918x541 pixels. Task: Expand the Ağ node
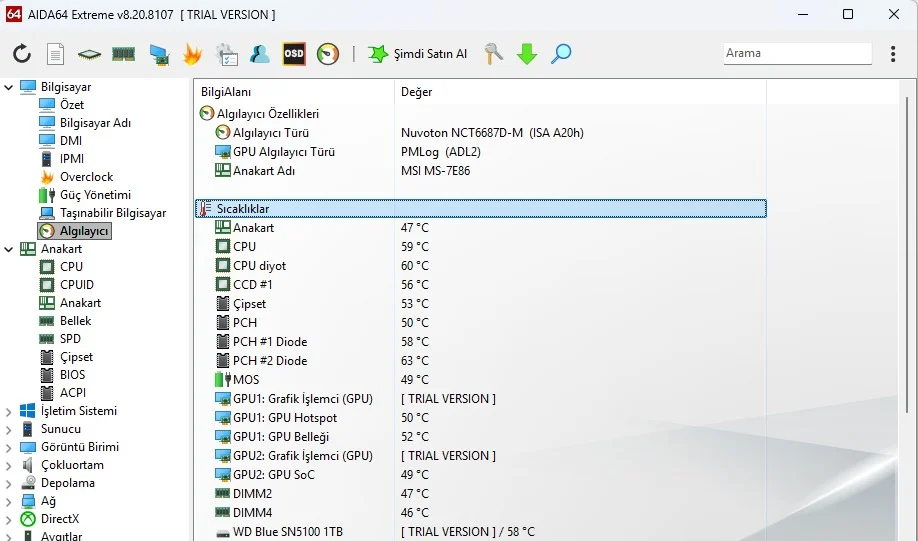[8, 502]
